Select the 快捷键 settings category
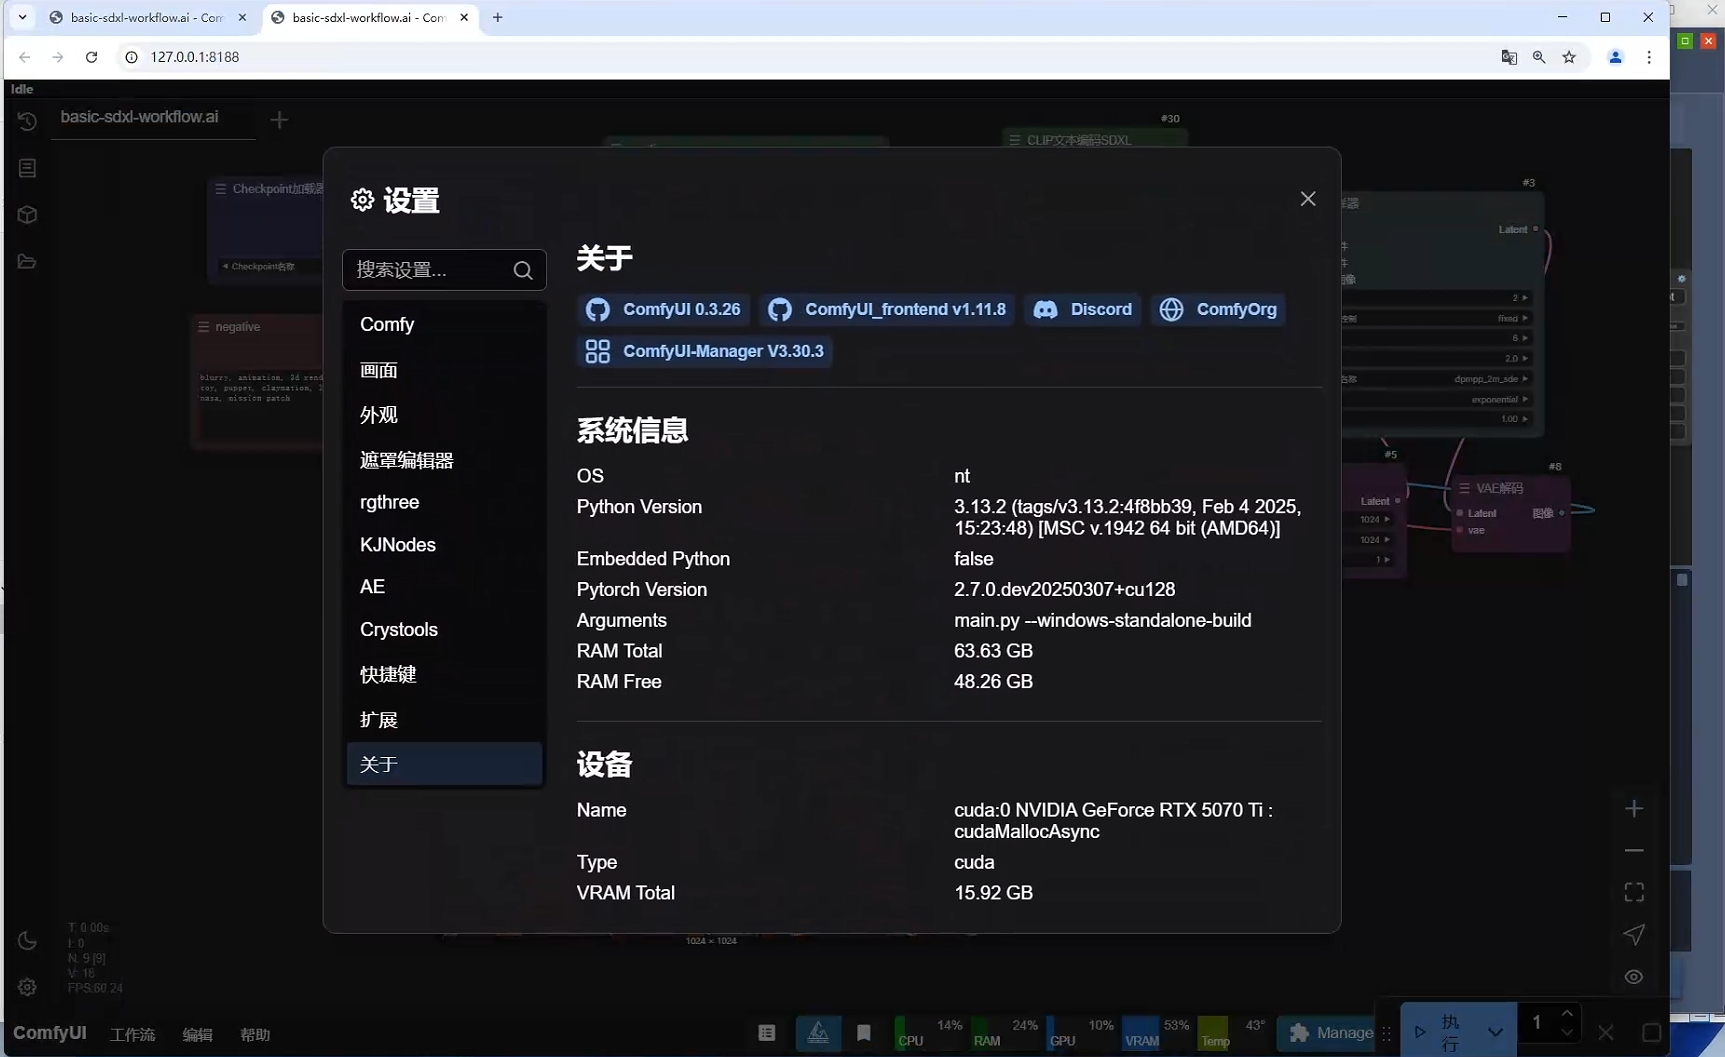1725x1057 pixels. (444, 675)
